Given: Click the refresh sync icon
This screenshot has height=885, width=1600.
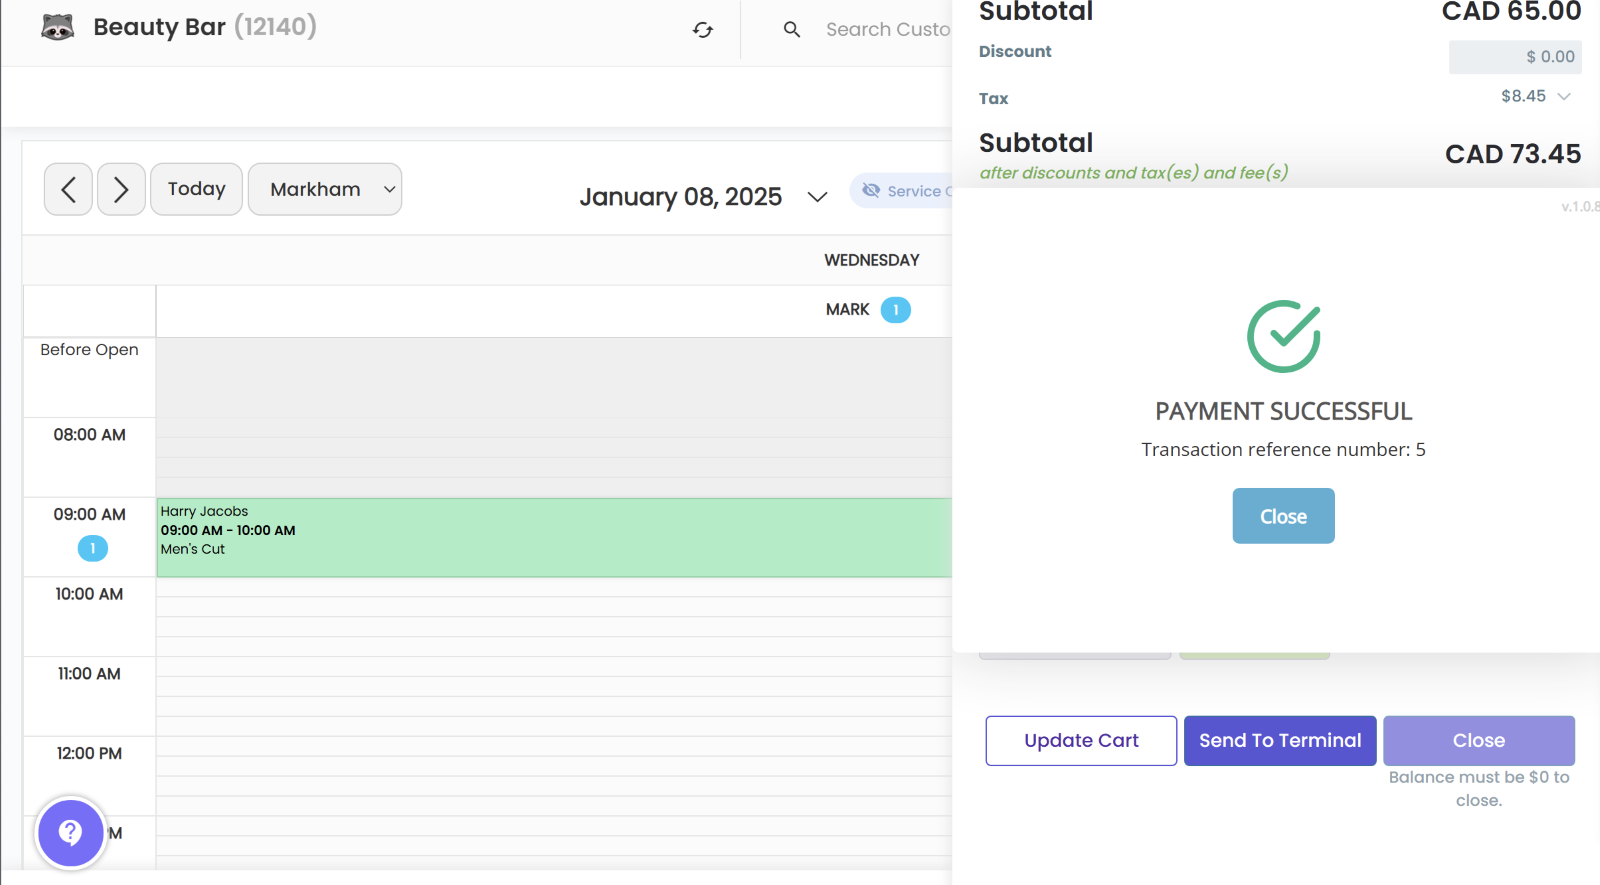Looking at the screenshot, I should pos(703,30).
